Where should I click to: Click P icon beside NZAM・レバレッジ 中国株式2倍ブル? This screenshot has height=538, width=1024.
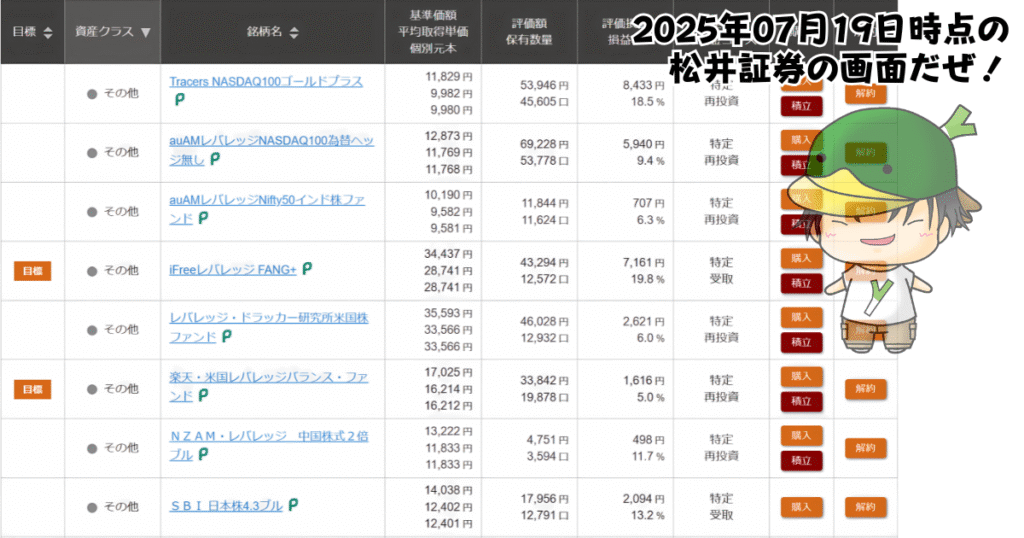[203, 454]
